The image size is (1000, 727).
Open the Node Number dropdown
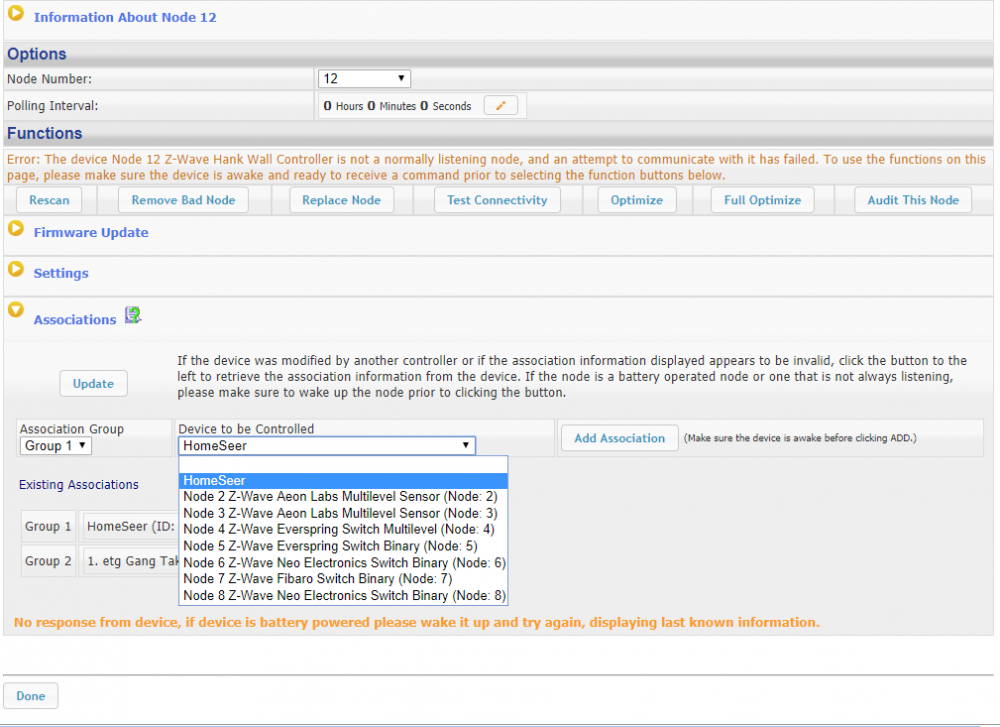(364, 79)
